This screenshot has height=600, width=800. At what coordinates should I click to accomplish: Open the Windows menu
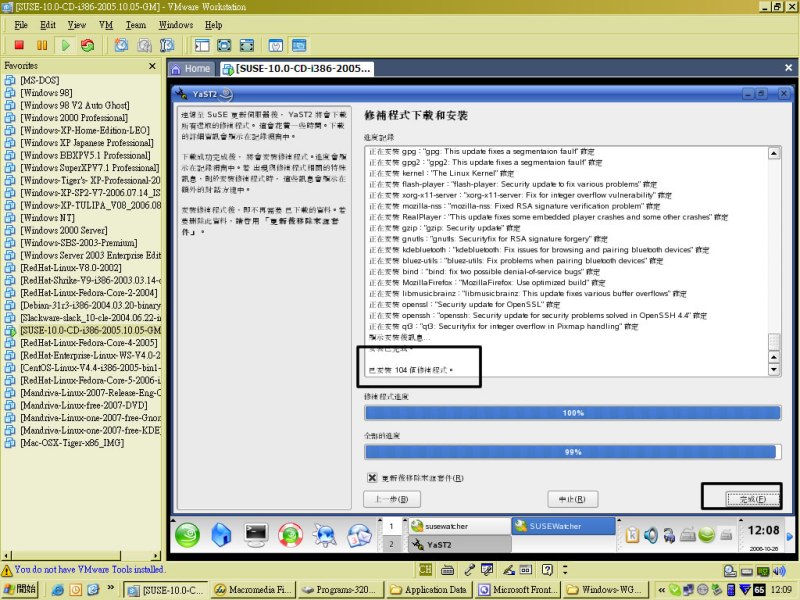coord(176,25)
